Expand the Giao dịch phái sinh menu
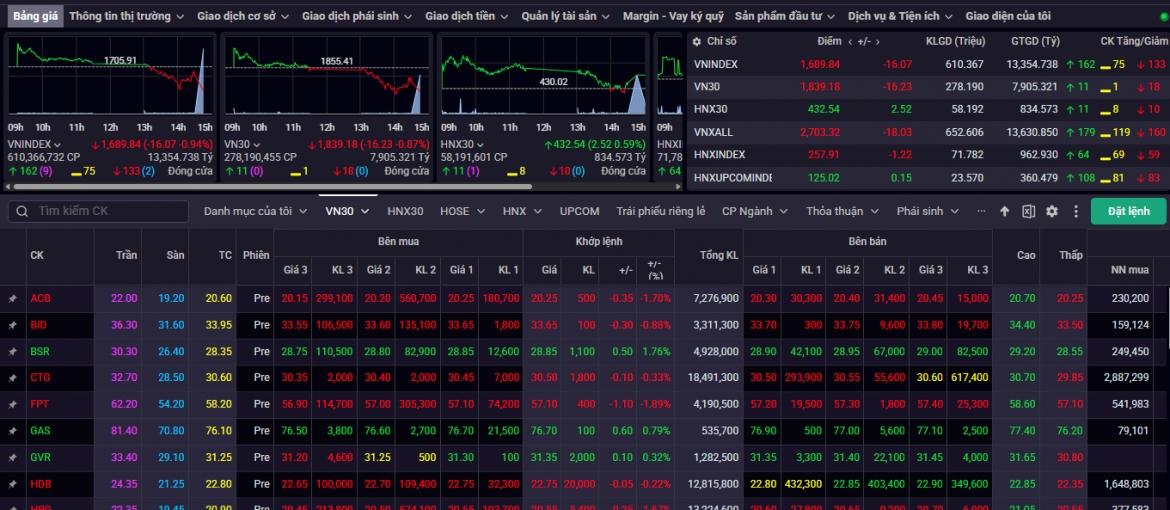The height and width of the screenshot is (510, 1170). point(357,16)
